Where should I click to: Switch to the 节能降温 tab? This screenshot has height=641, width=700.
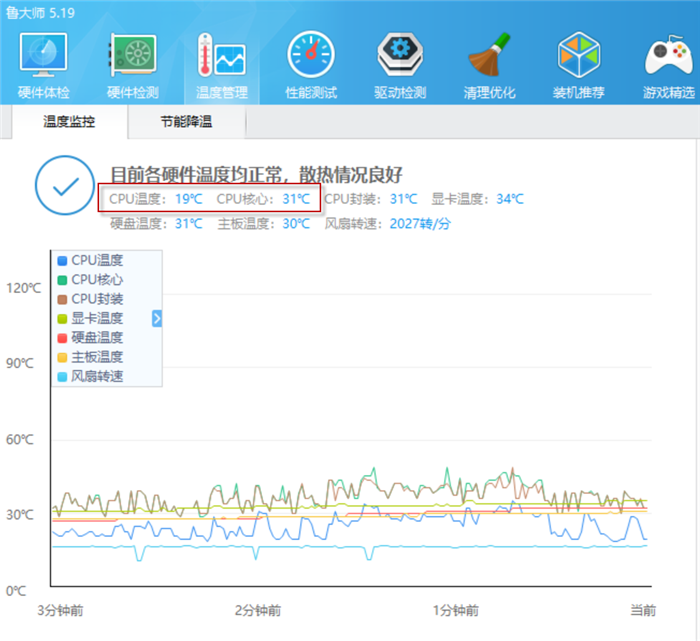point(187,121)
